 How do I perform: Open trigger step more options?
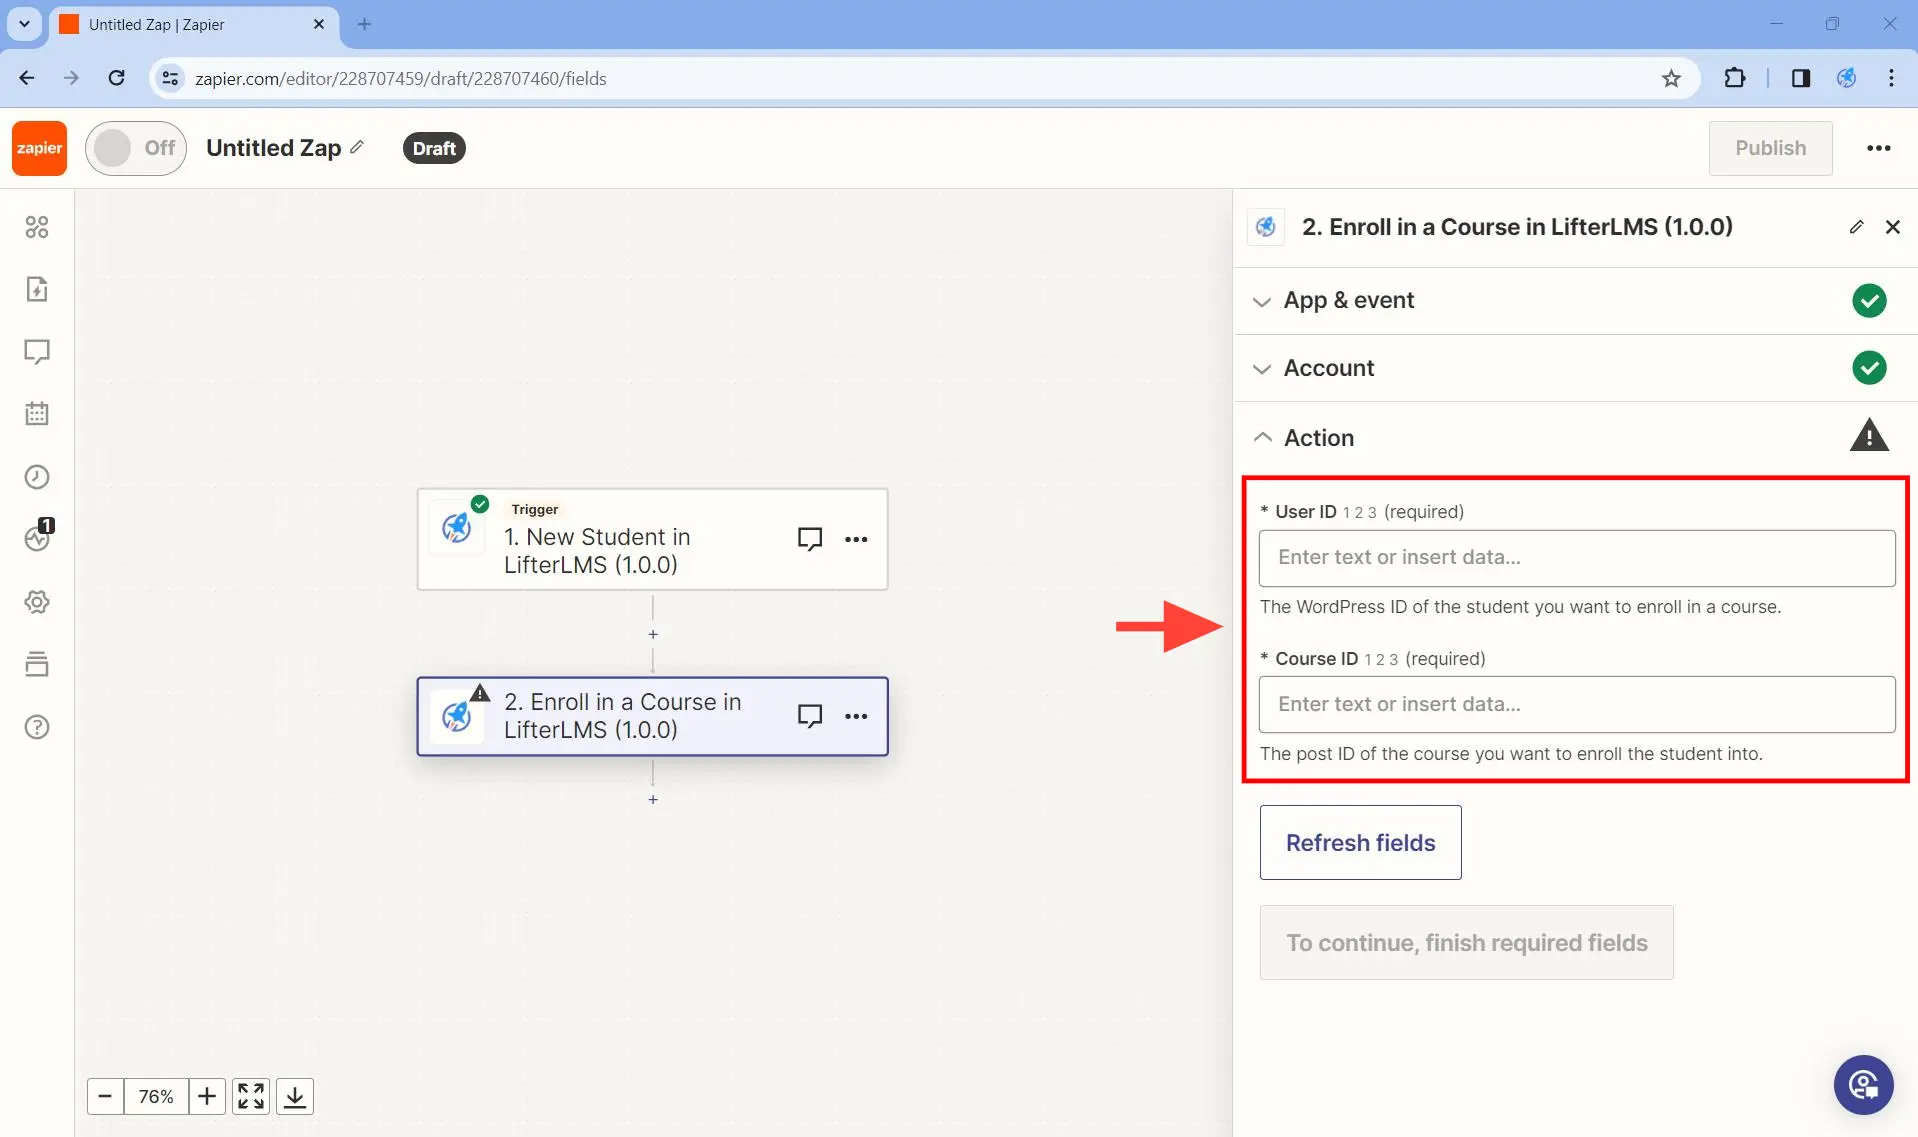click(x=856, y=539)
